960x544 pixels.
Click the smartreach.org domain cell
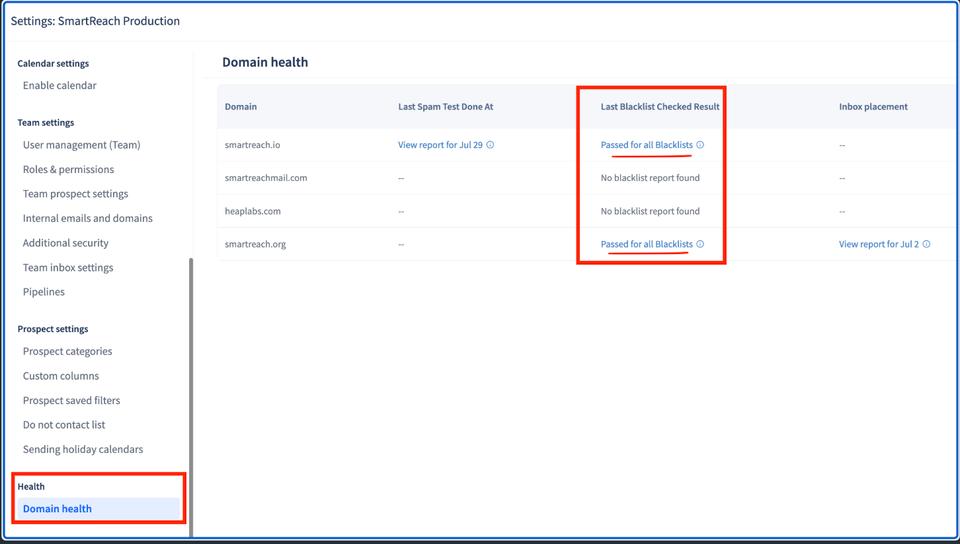(x=255, y=244)
